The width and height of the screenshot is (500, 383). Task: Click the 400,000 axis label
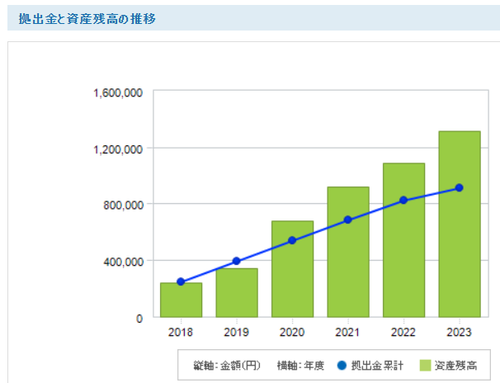point(123,262)
